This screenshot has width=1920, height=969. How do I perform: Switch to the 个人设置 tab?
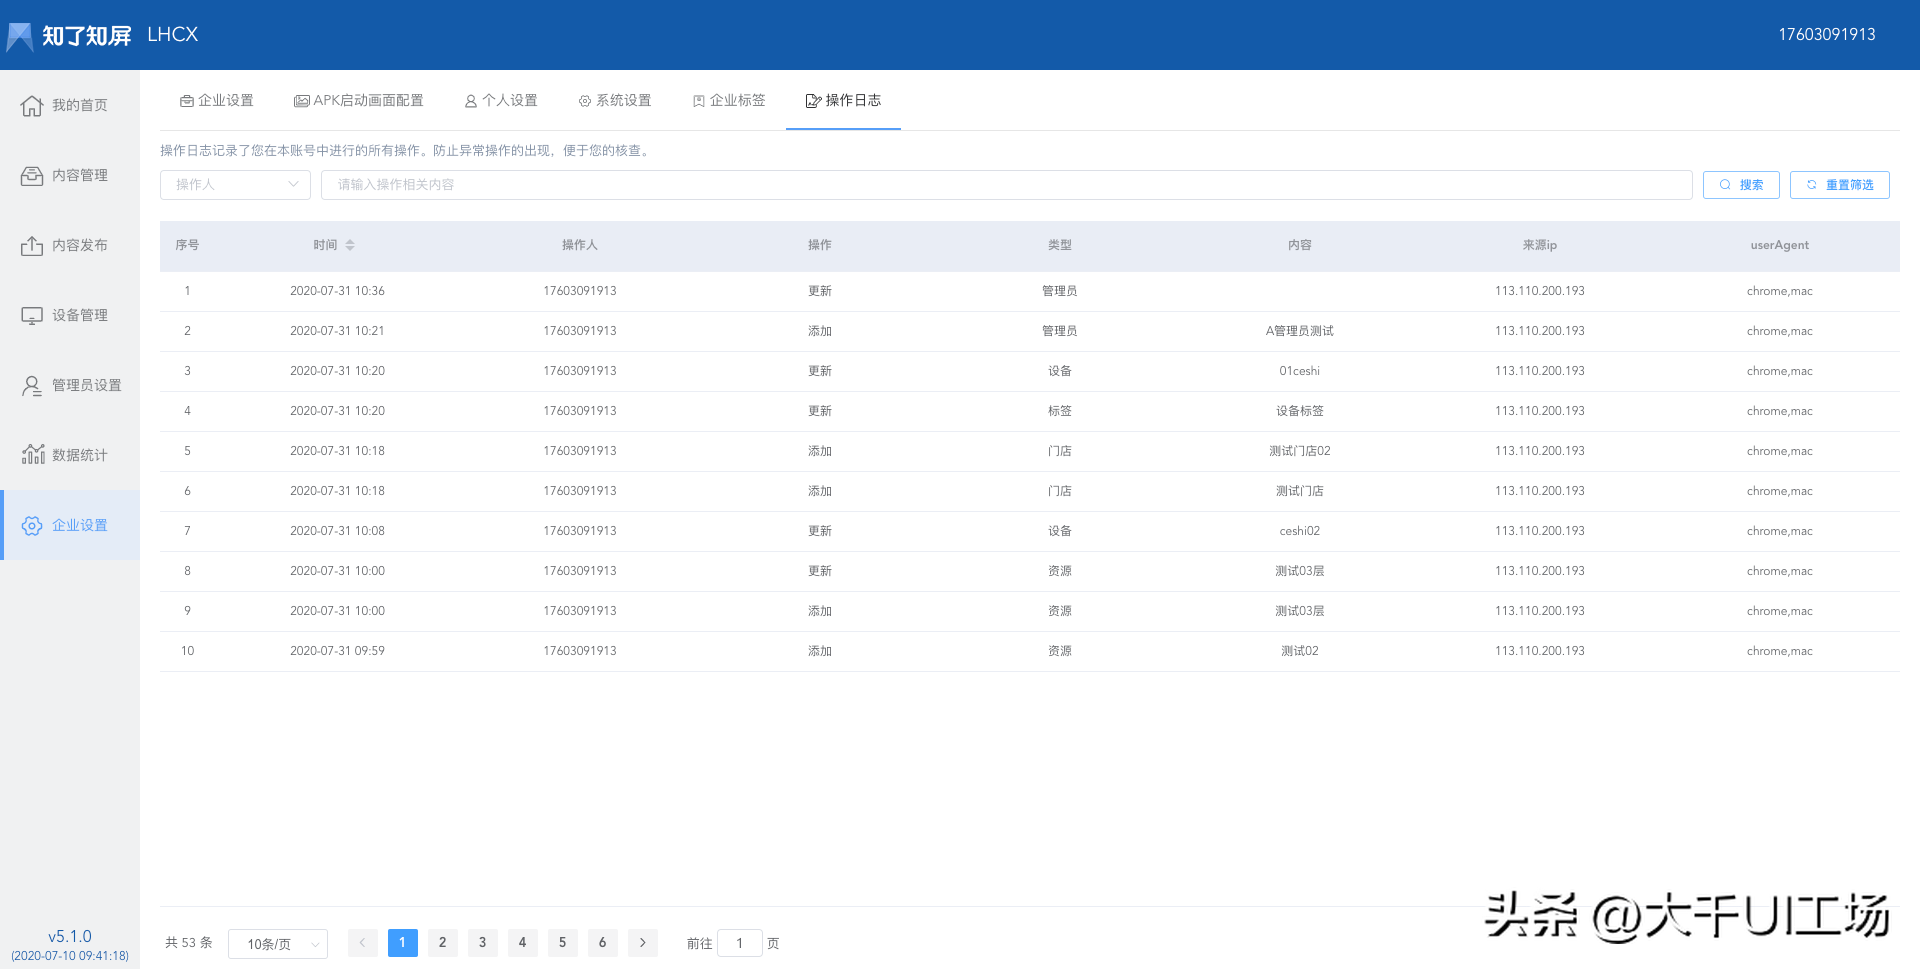pyautogui.click(x=501, y=100)
